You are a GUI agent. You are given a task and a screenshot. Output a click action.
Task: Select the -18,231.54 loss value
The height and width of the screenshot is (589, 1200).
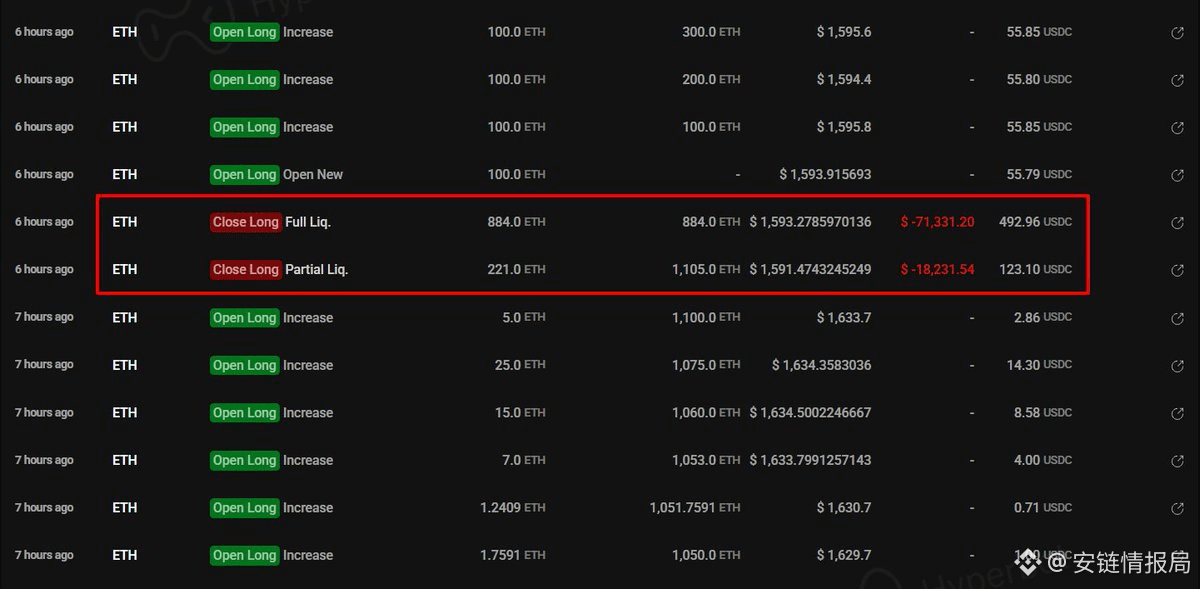click(x=937, y=269)
